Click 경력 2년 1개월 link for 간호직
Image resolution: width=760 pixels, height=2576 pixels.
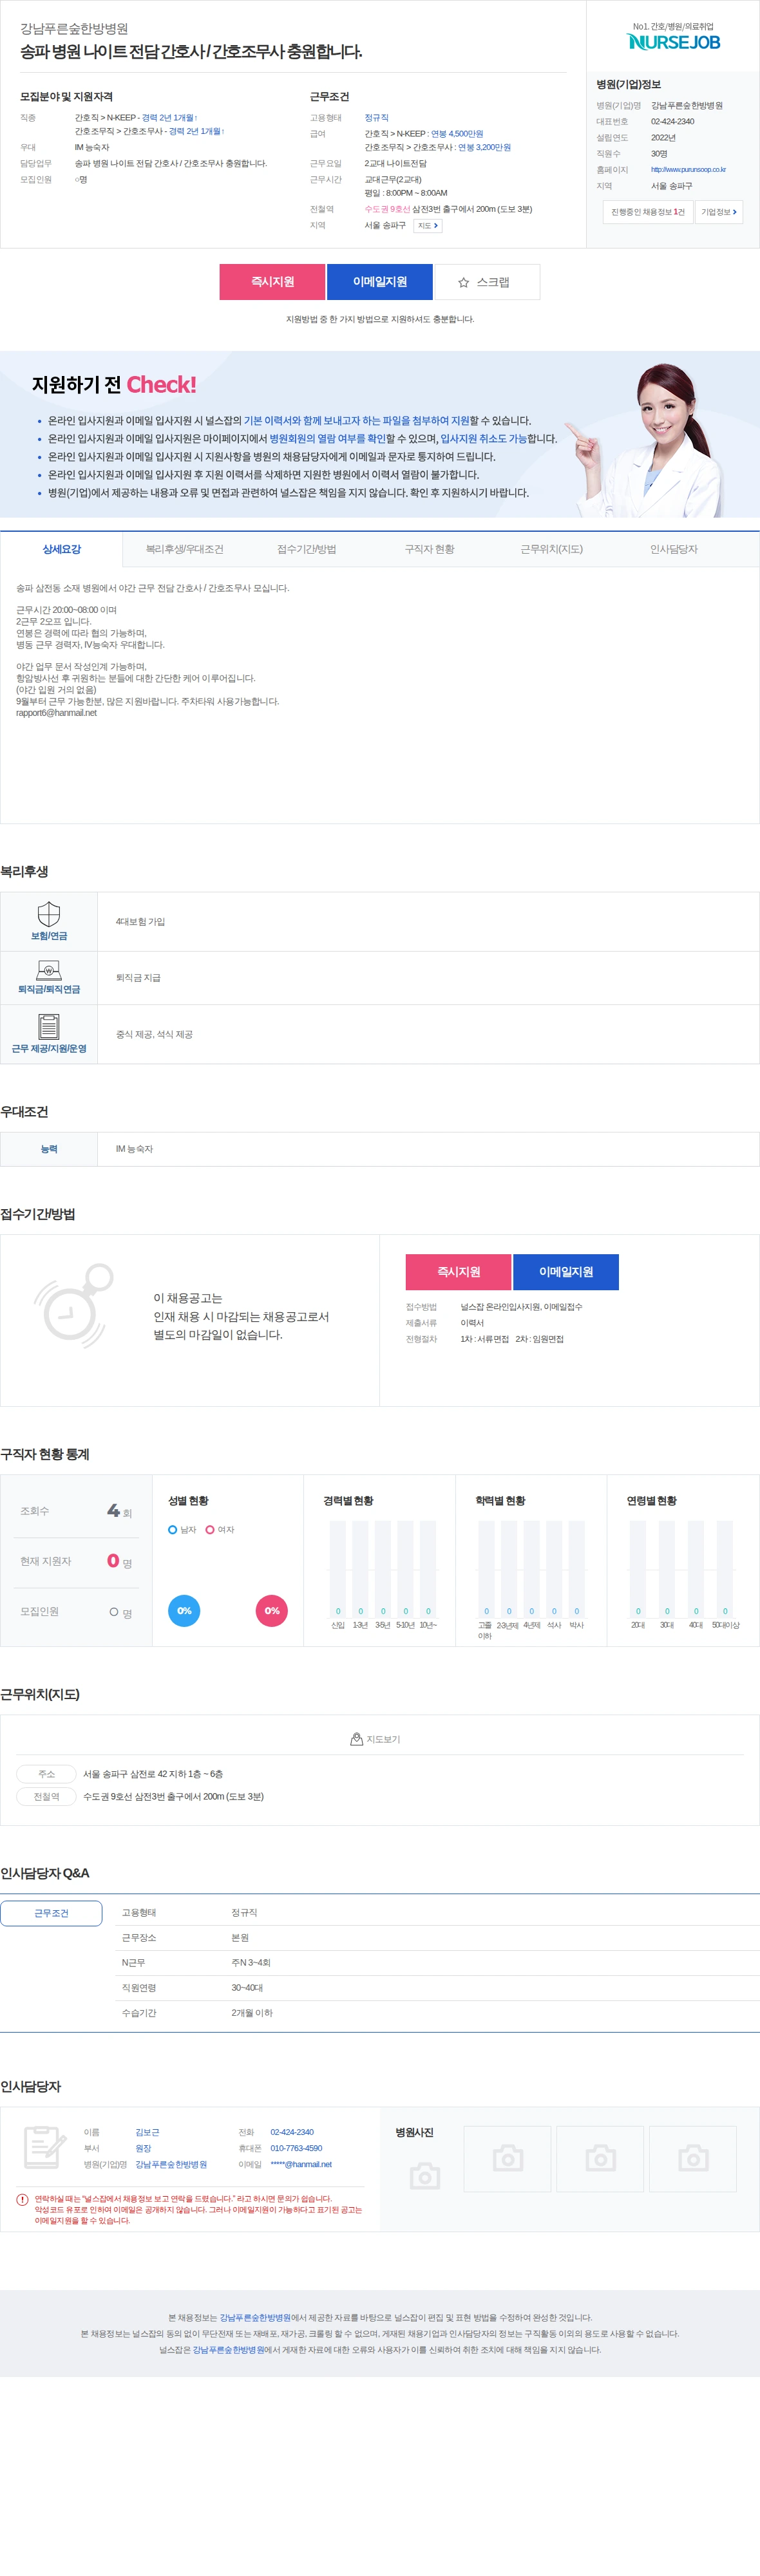pyautogui.click(x=169, y=117)
